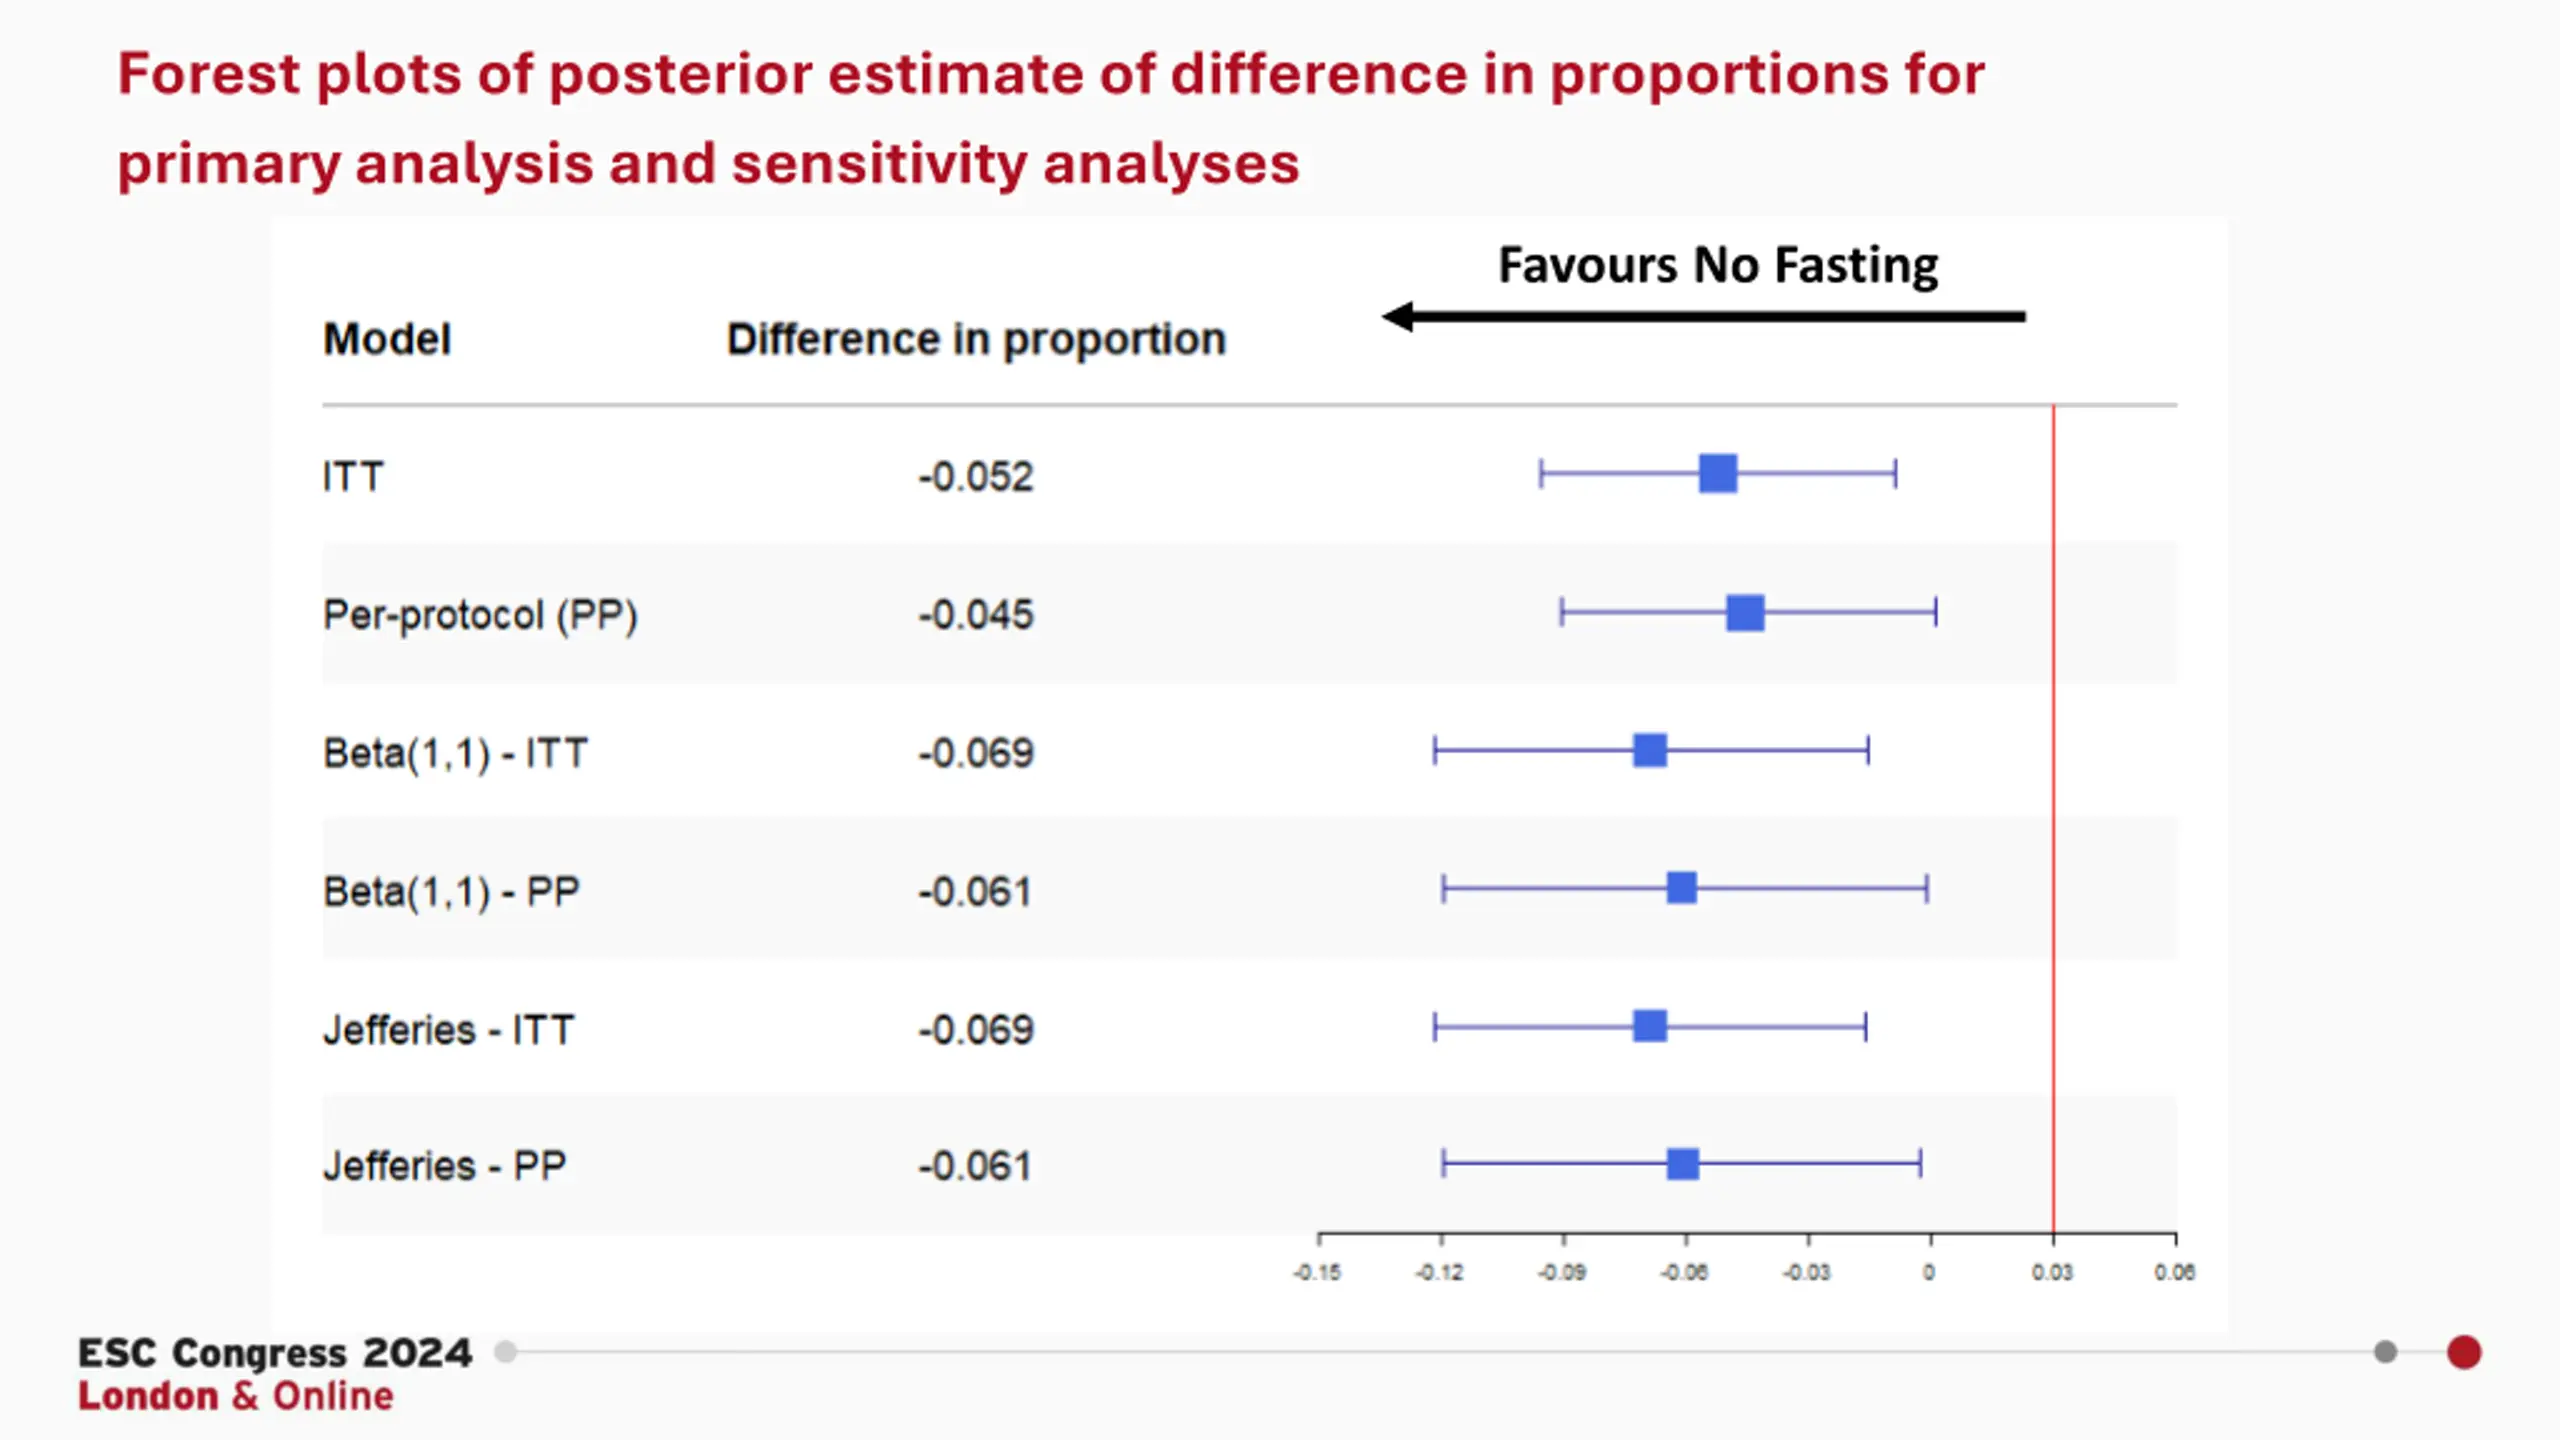Click the ESC Congress 2024 logo text

coord(275,1352)
